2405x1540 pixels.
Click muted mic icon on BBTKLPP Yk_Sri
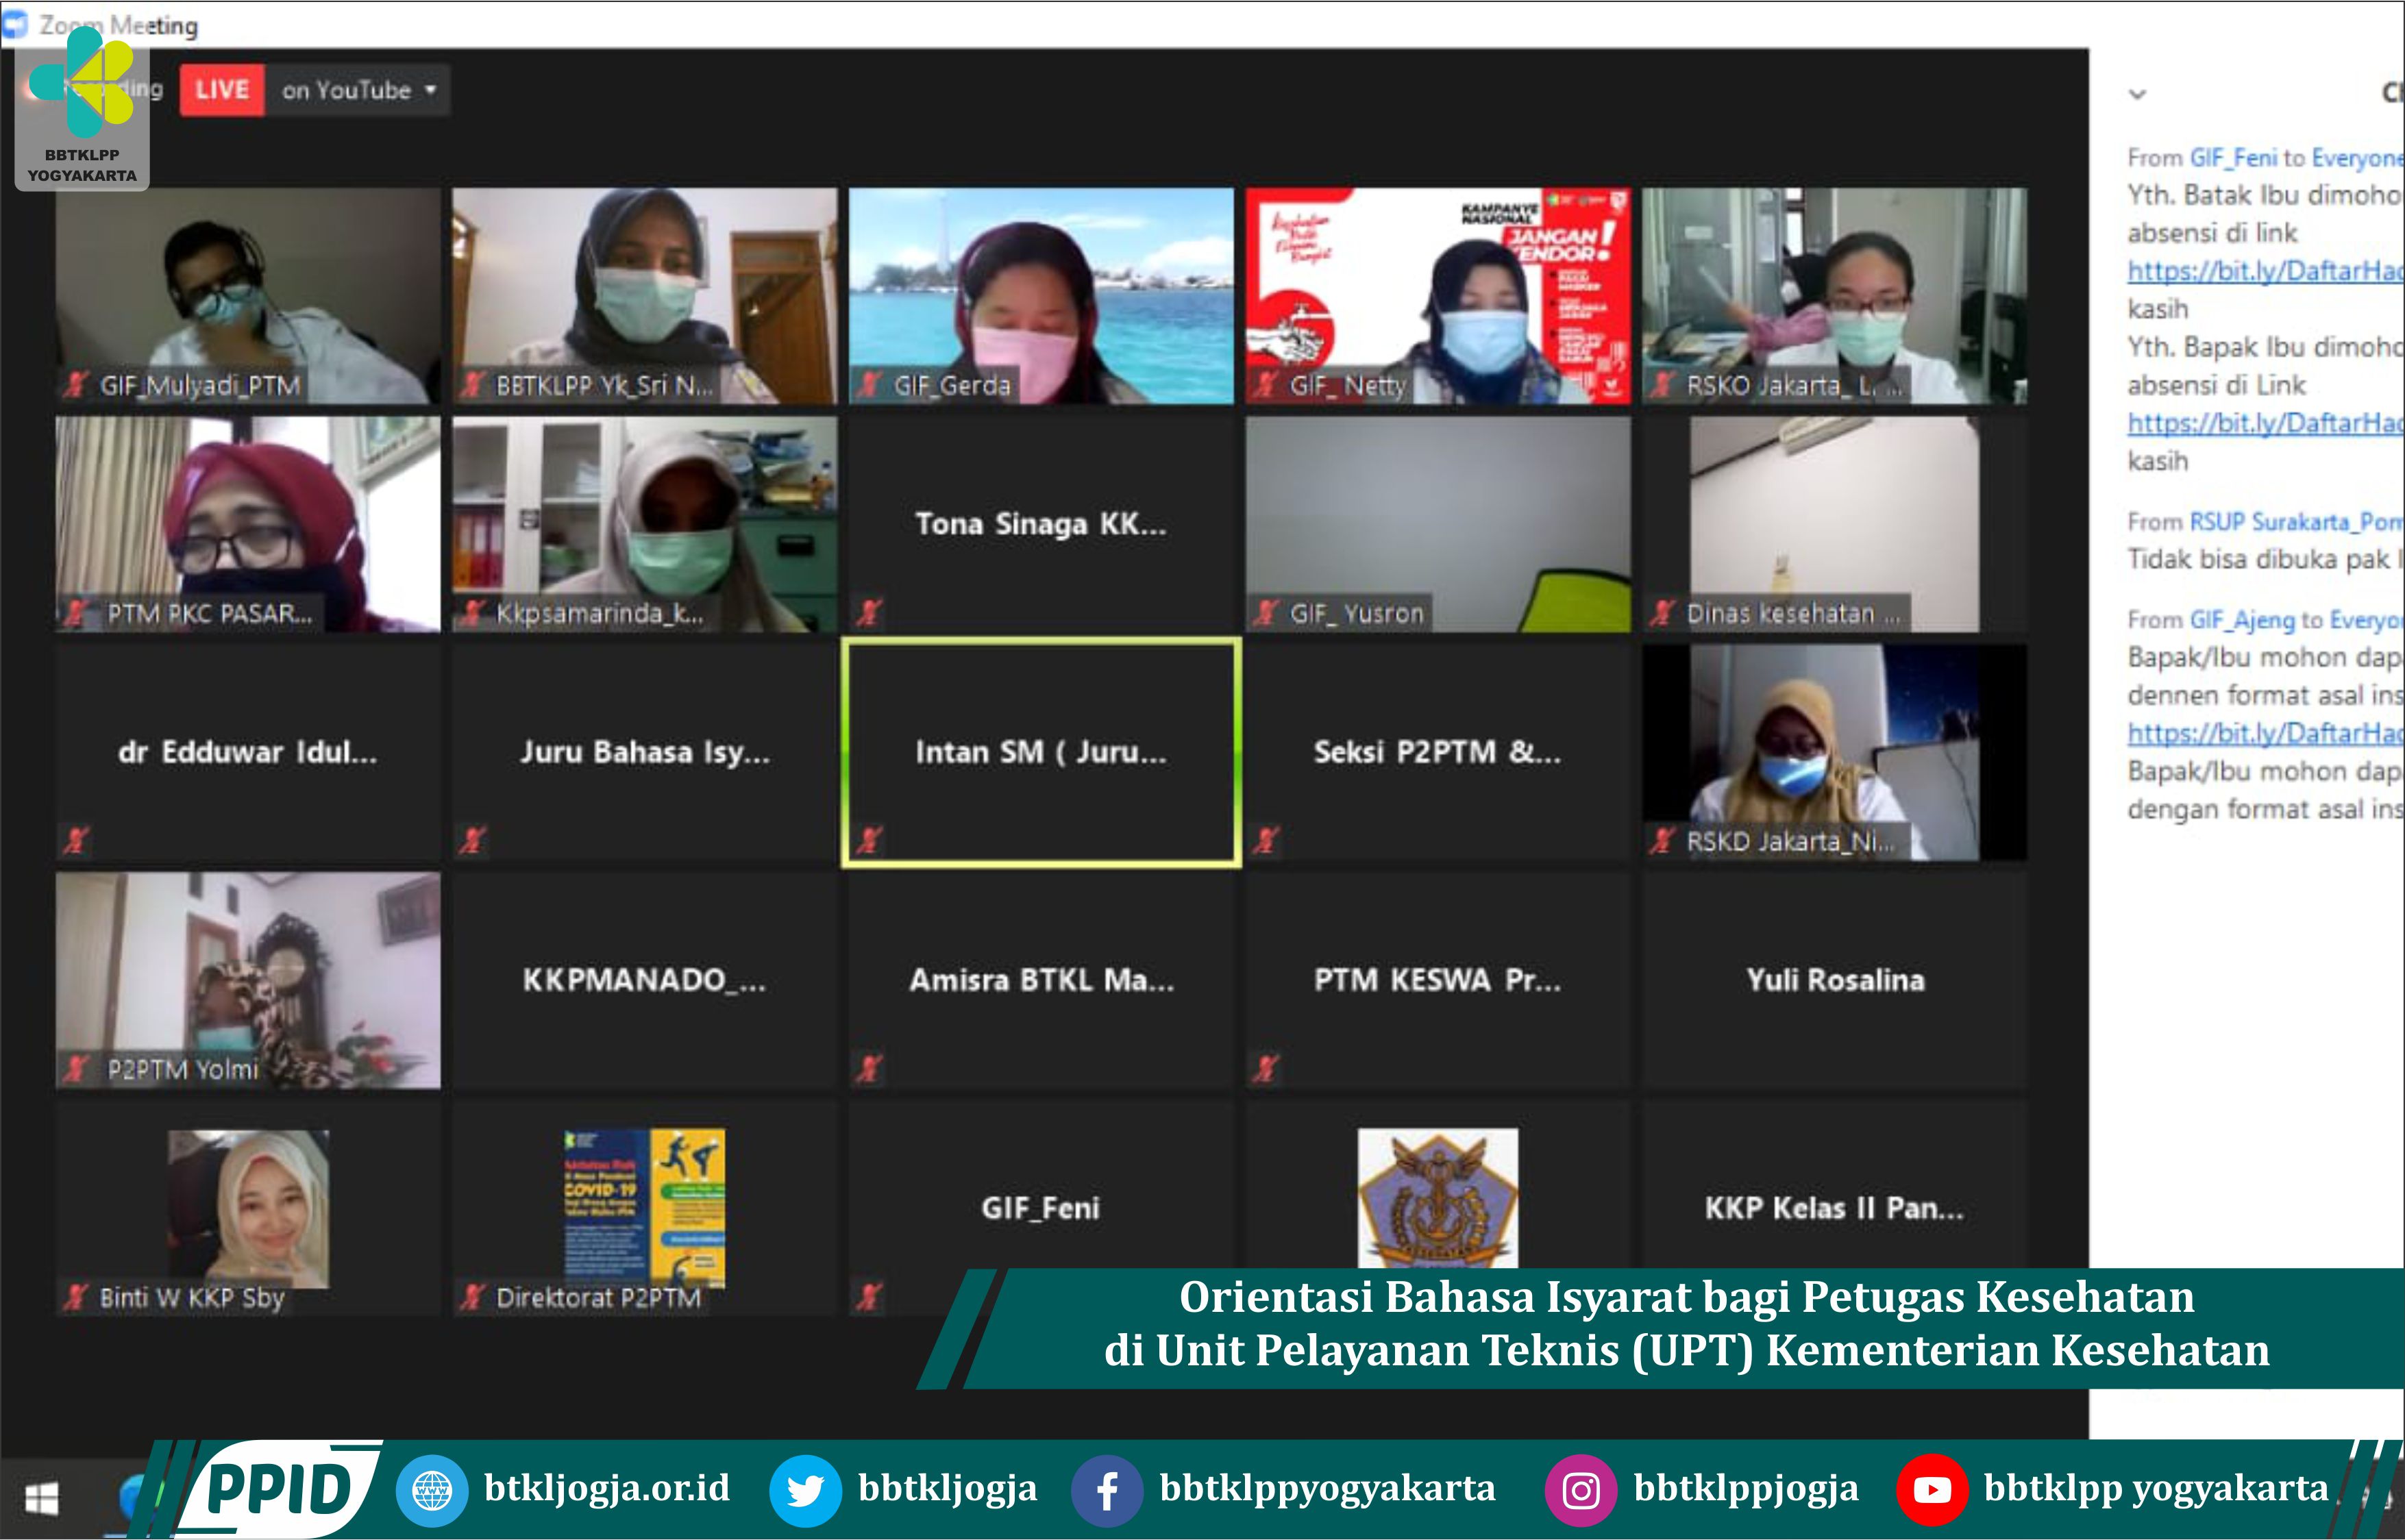(x=473, y=385)
